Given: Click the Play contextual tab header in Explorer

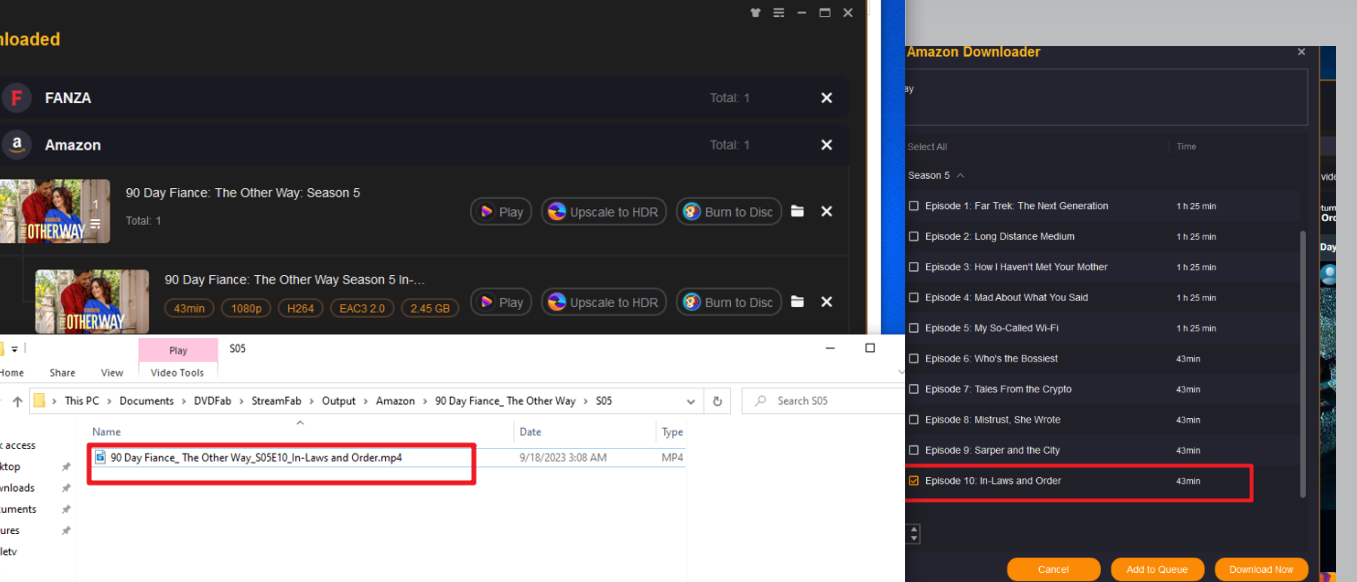Looking at the screenshot, I should coord(178,350).
